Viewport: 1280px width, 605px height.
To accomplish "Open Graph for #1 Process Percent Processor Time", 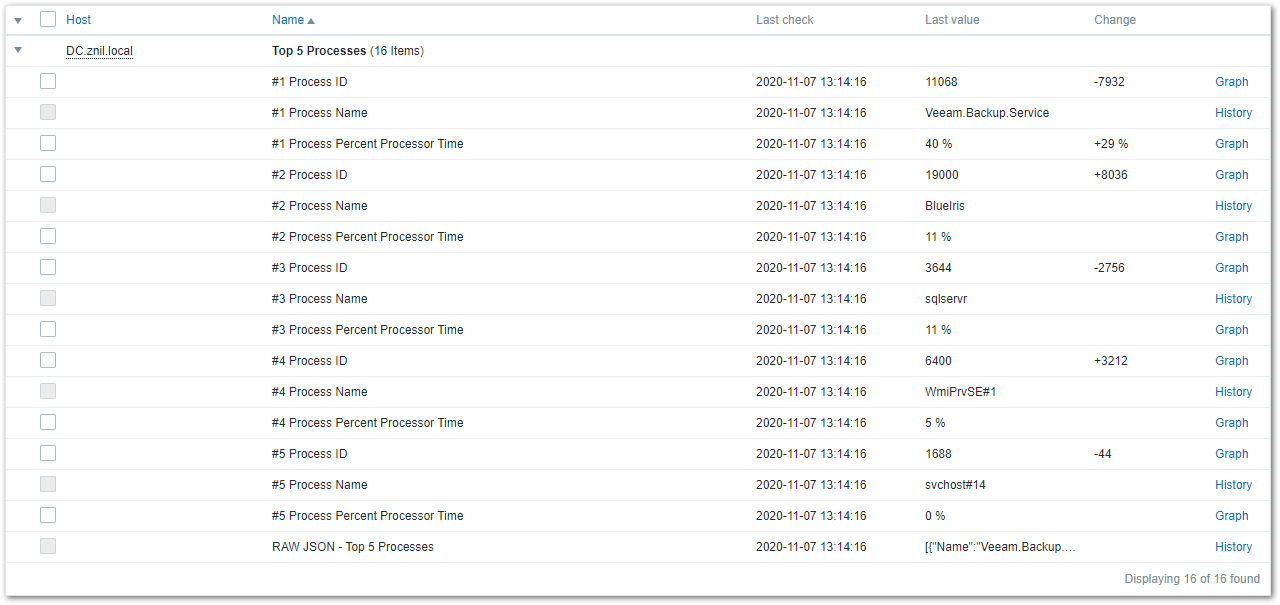I will coord(1231,144).
